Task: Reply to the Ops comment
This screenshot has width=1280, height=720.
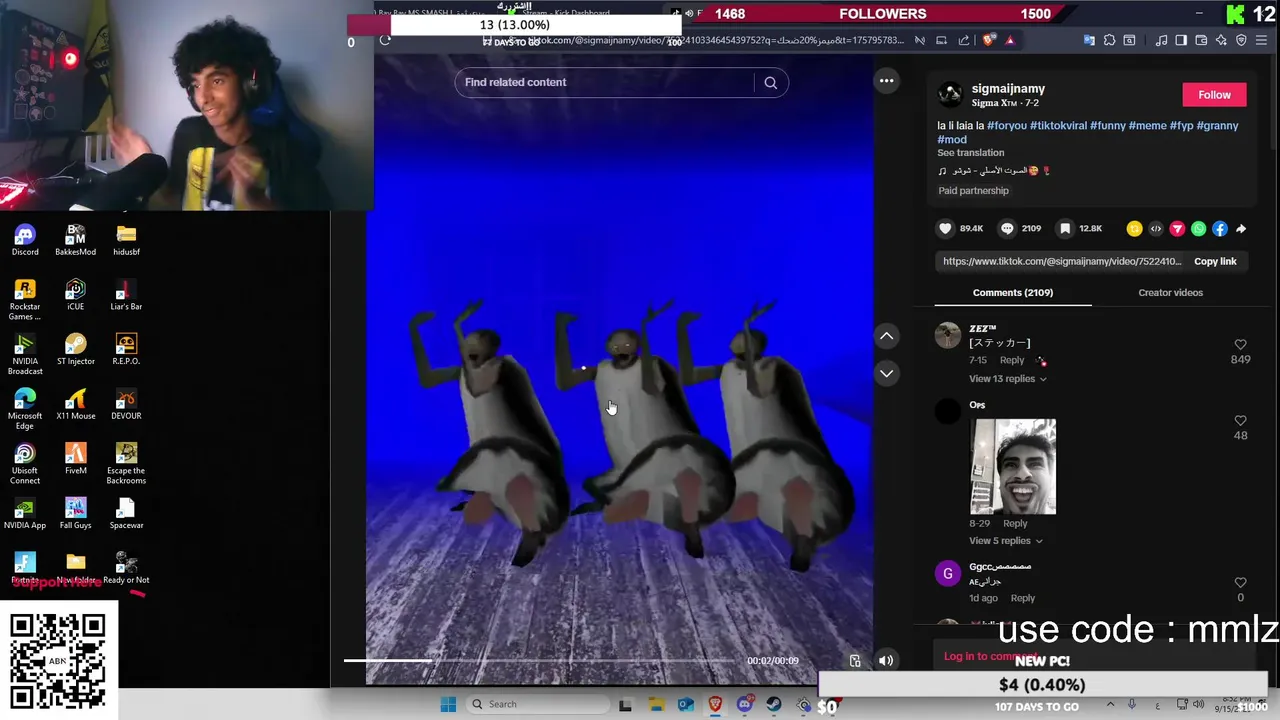Action: coord(1015,523)
